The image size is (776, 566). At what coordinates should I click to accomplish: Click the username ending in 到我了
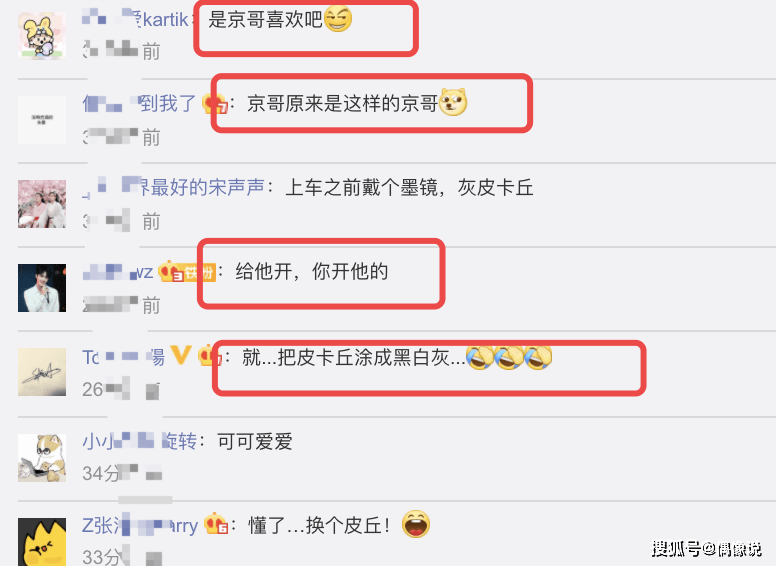(x=140, y=103)
